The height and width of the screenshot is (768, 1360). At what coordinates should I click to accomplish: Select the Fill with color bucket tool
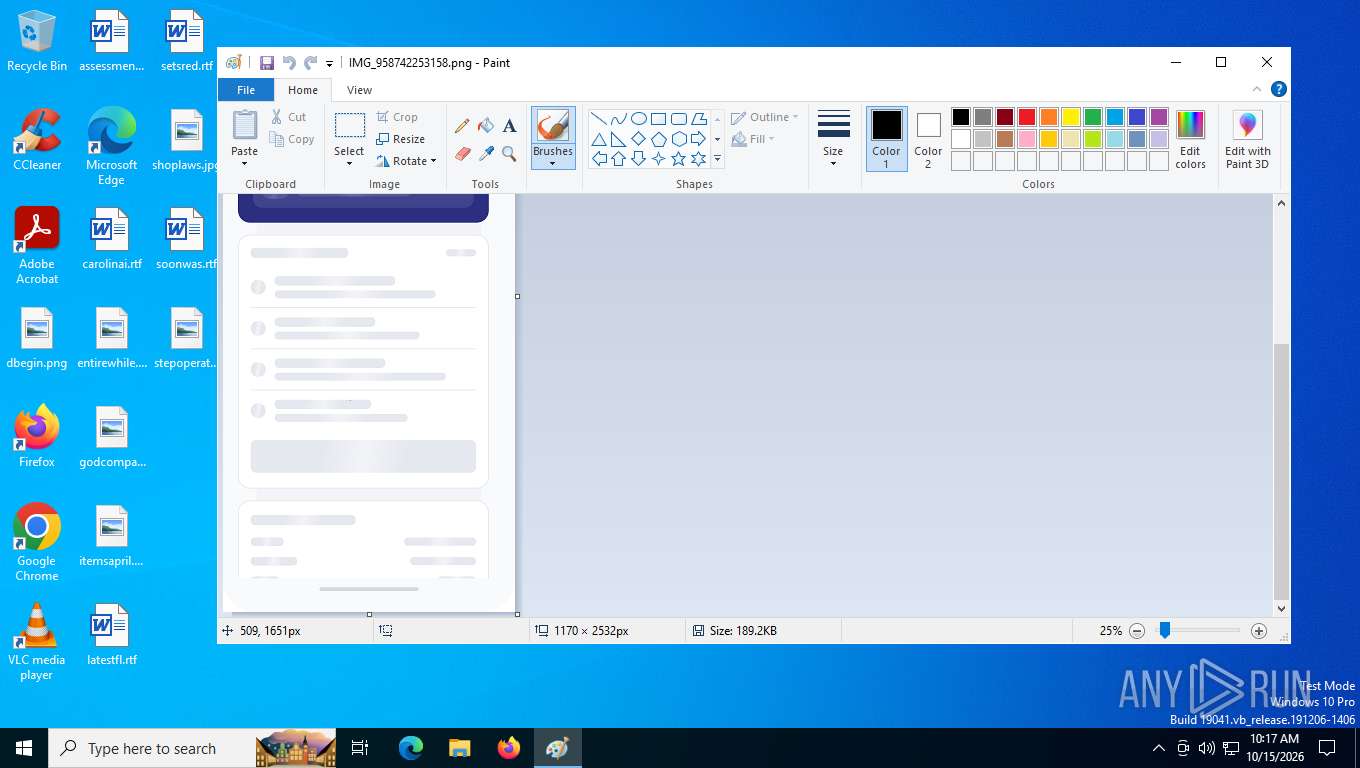click(x=486, y=126)
